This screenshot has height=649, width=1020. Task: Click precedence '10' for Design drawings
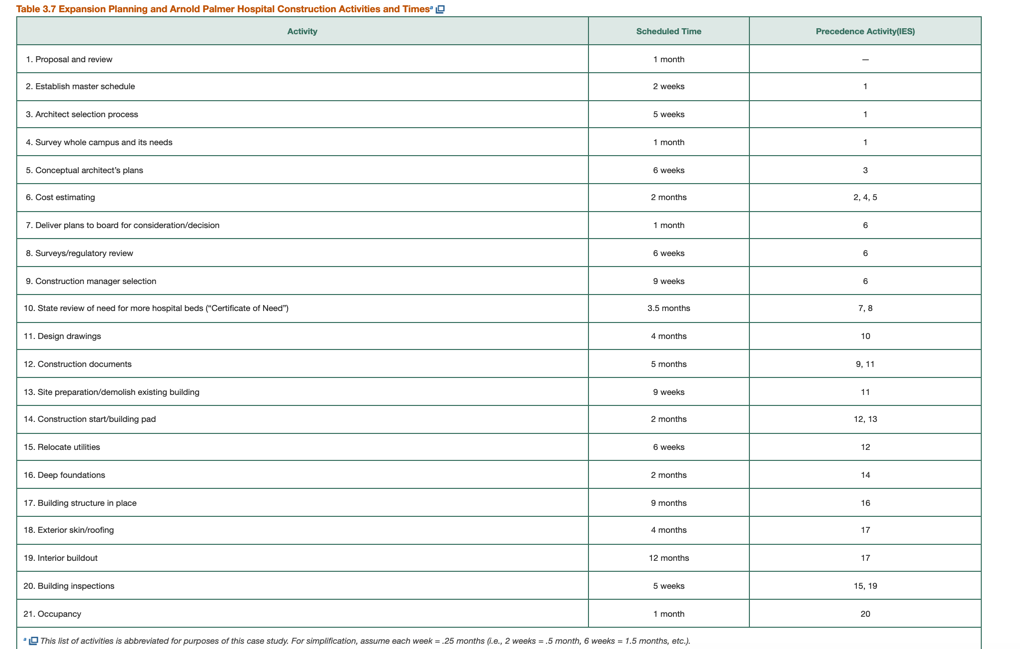[865, 336]
